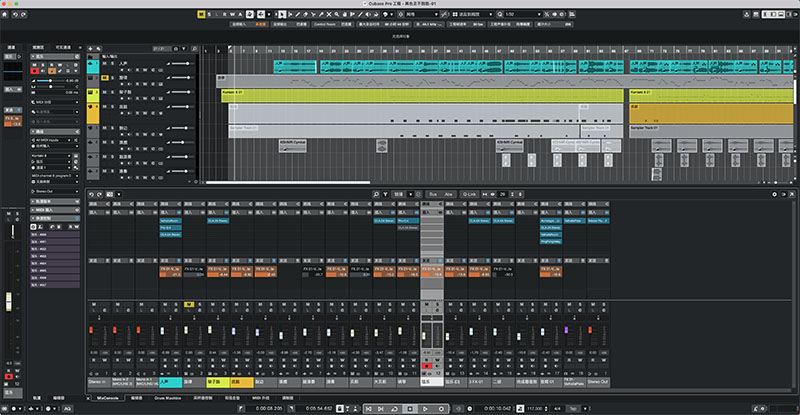Open the MixConsole settings gear
800x415 pixels.
[774, 194]
